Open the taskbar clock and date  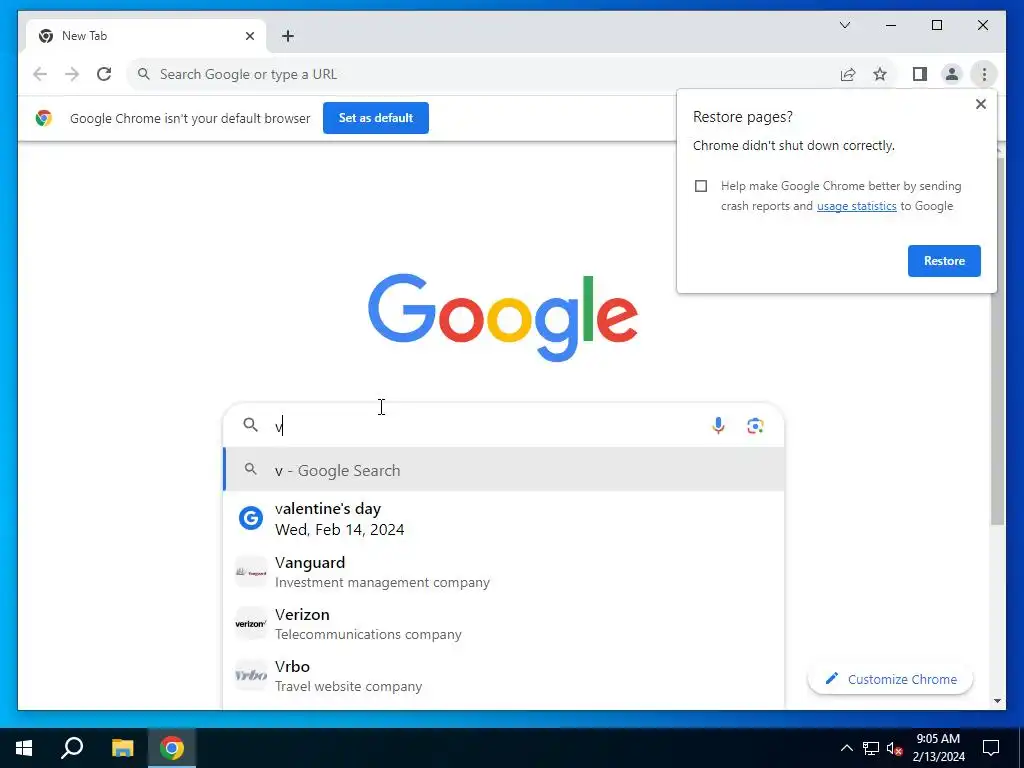[938, 748]
